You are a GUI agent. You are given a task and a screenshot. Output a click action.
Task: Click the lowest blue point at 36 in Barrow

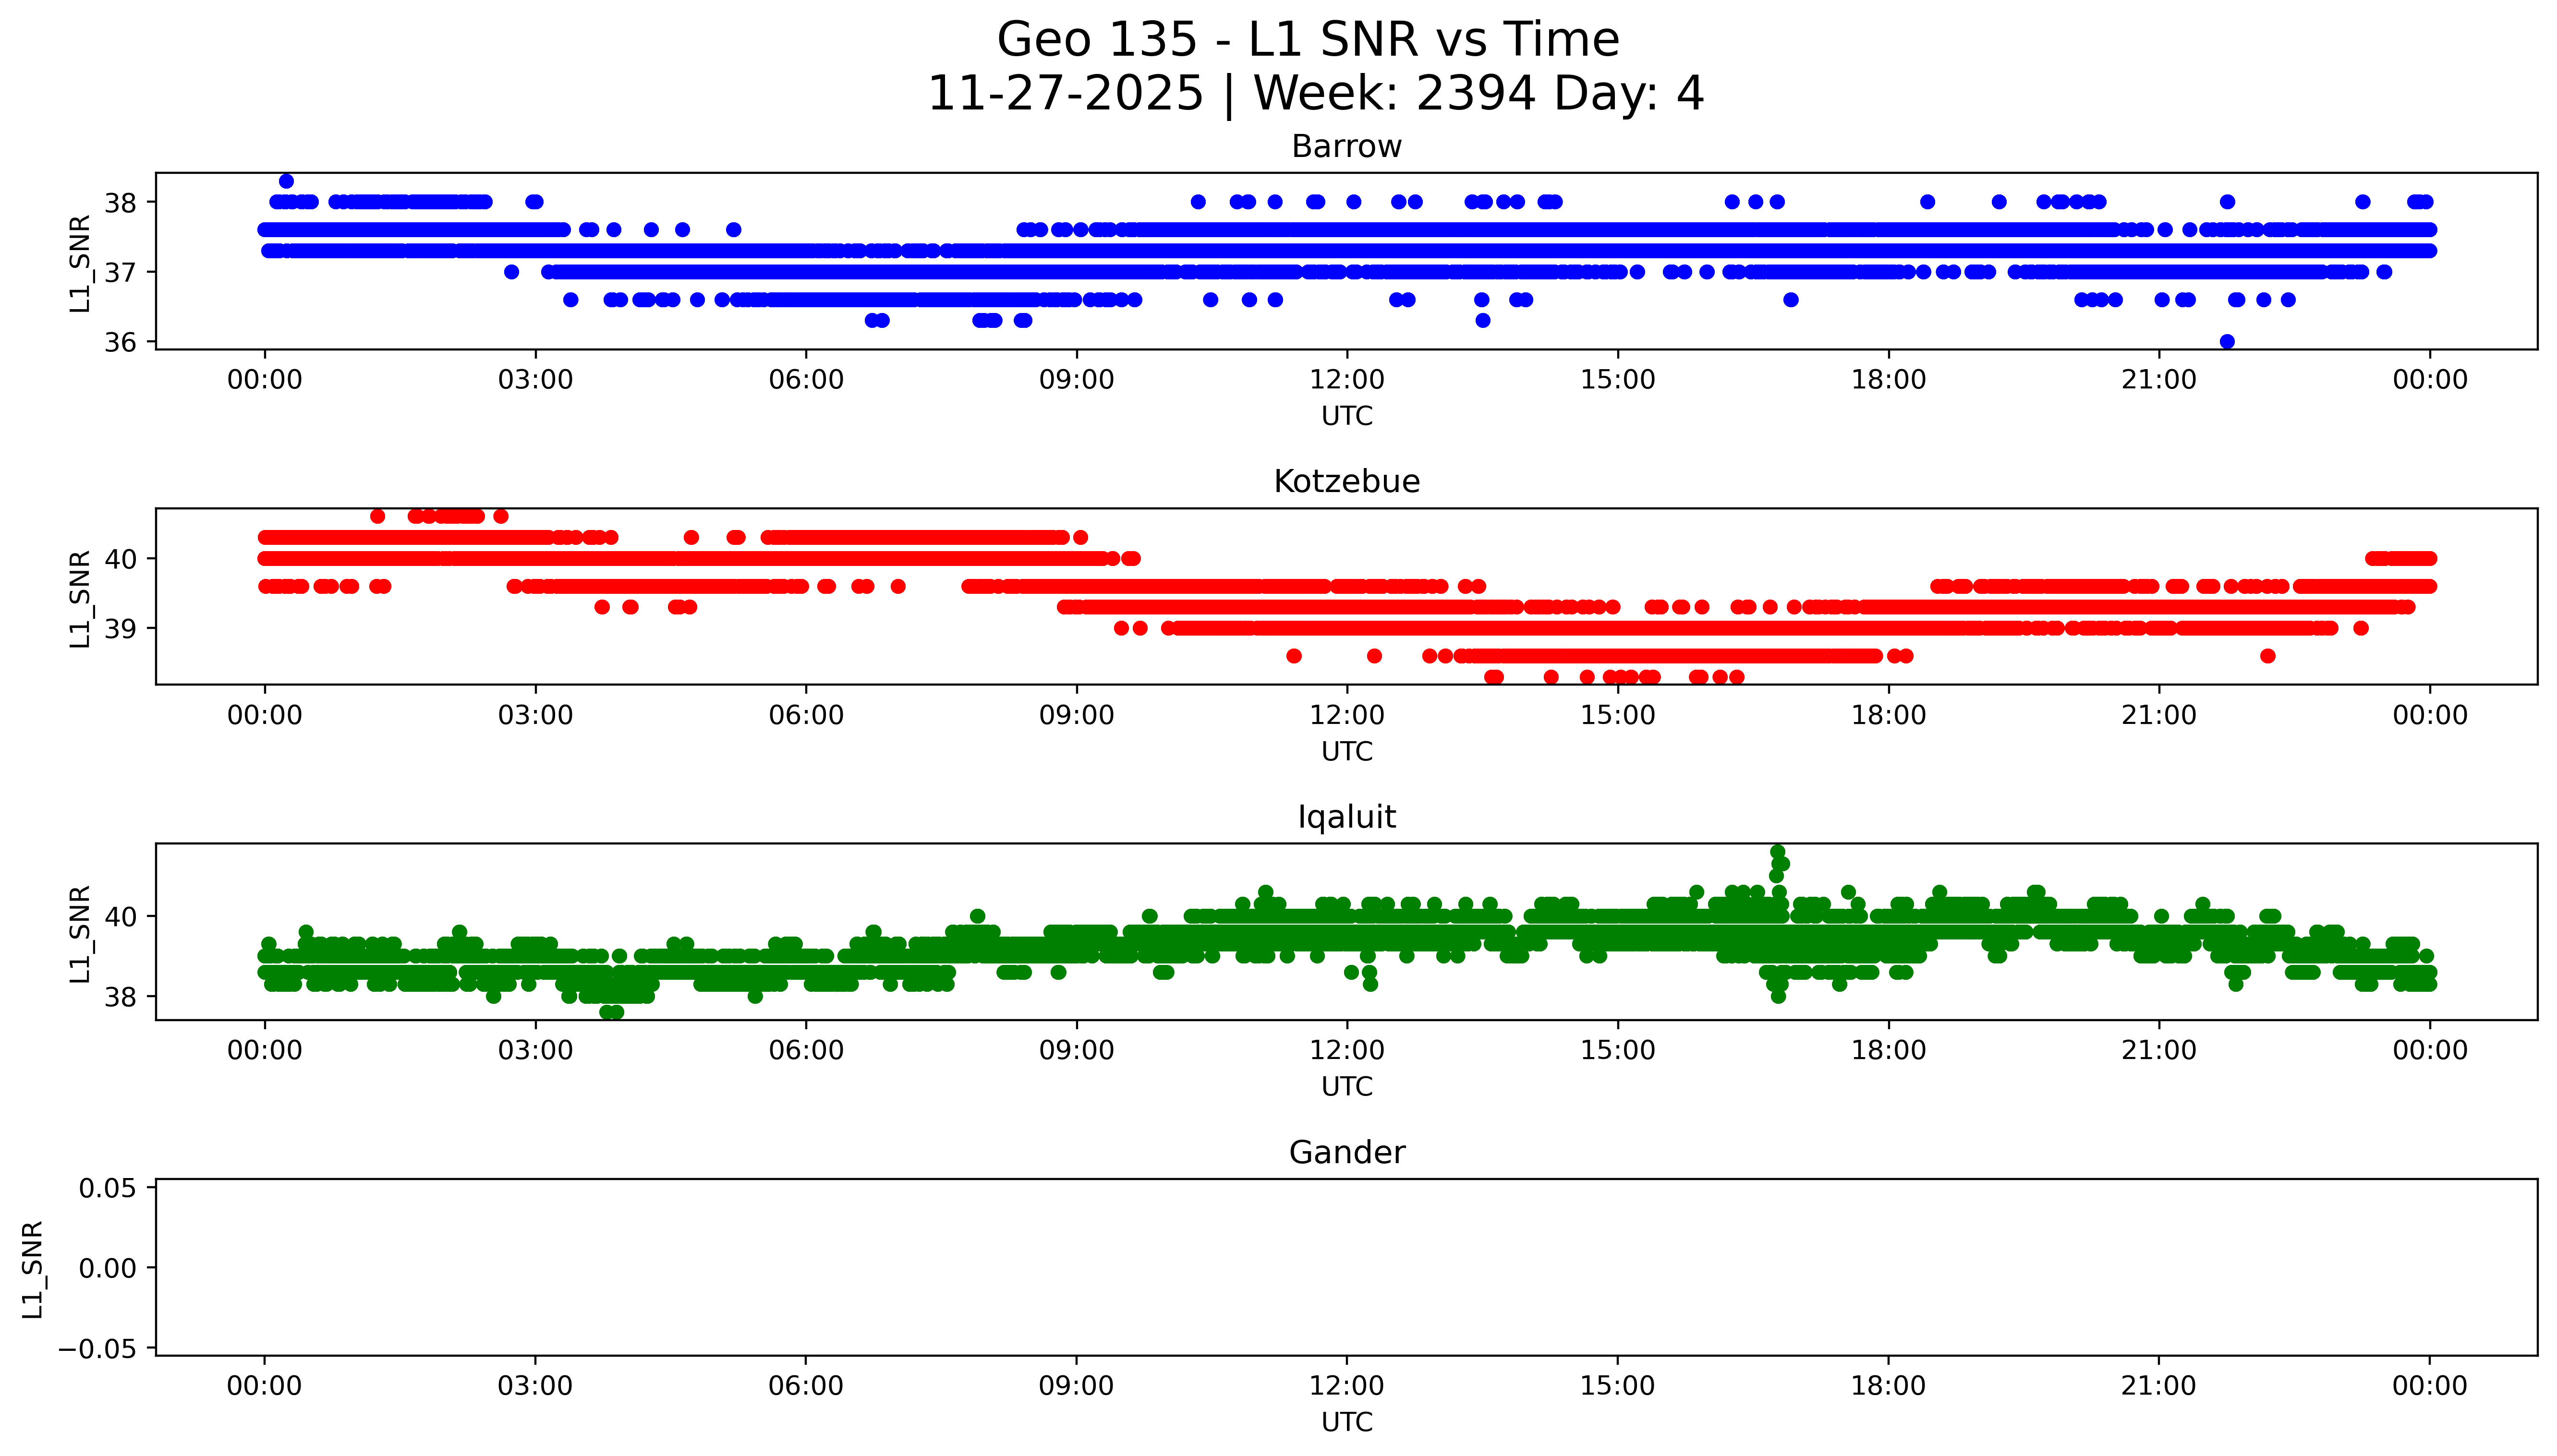coord(2227,341)
